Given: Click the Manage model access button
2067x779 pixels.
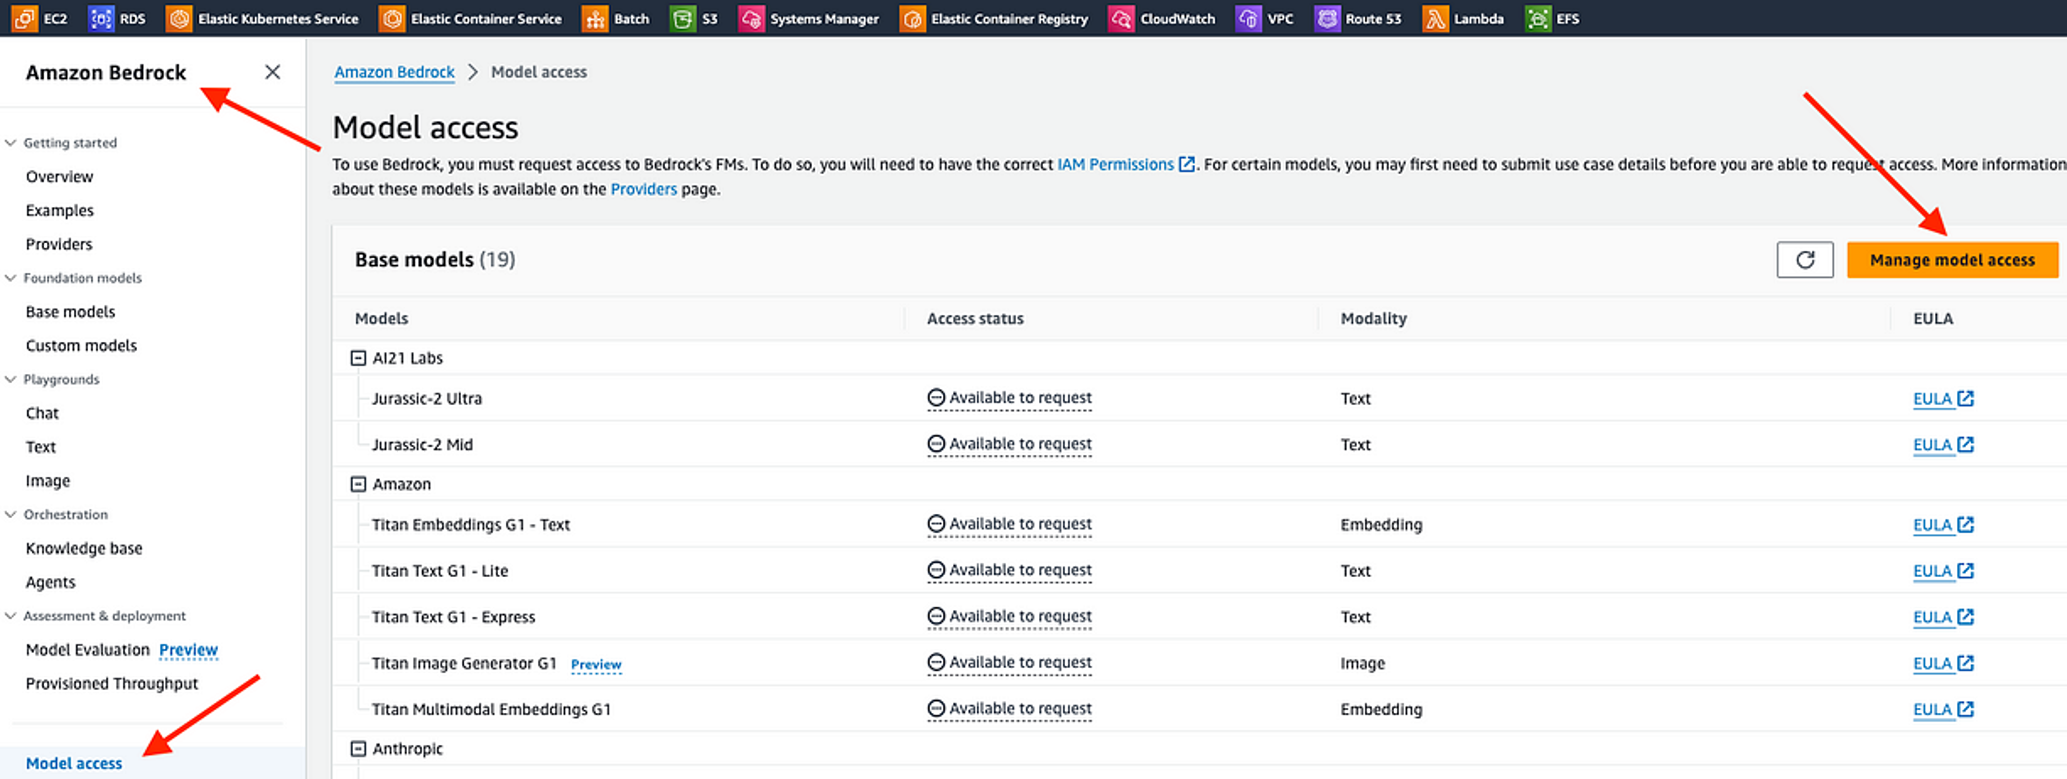Looking at the screenshot, I should [1951, 260].
